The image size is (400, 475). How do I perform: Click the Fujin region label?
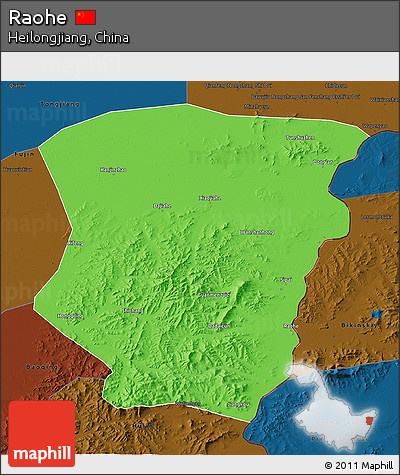(x=24, y=154)
